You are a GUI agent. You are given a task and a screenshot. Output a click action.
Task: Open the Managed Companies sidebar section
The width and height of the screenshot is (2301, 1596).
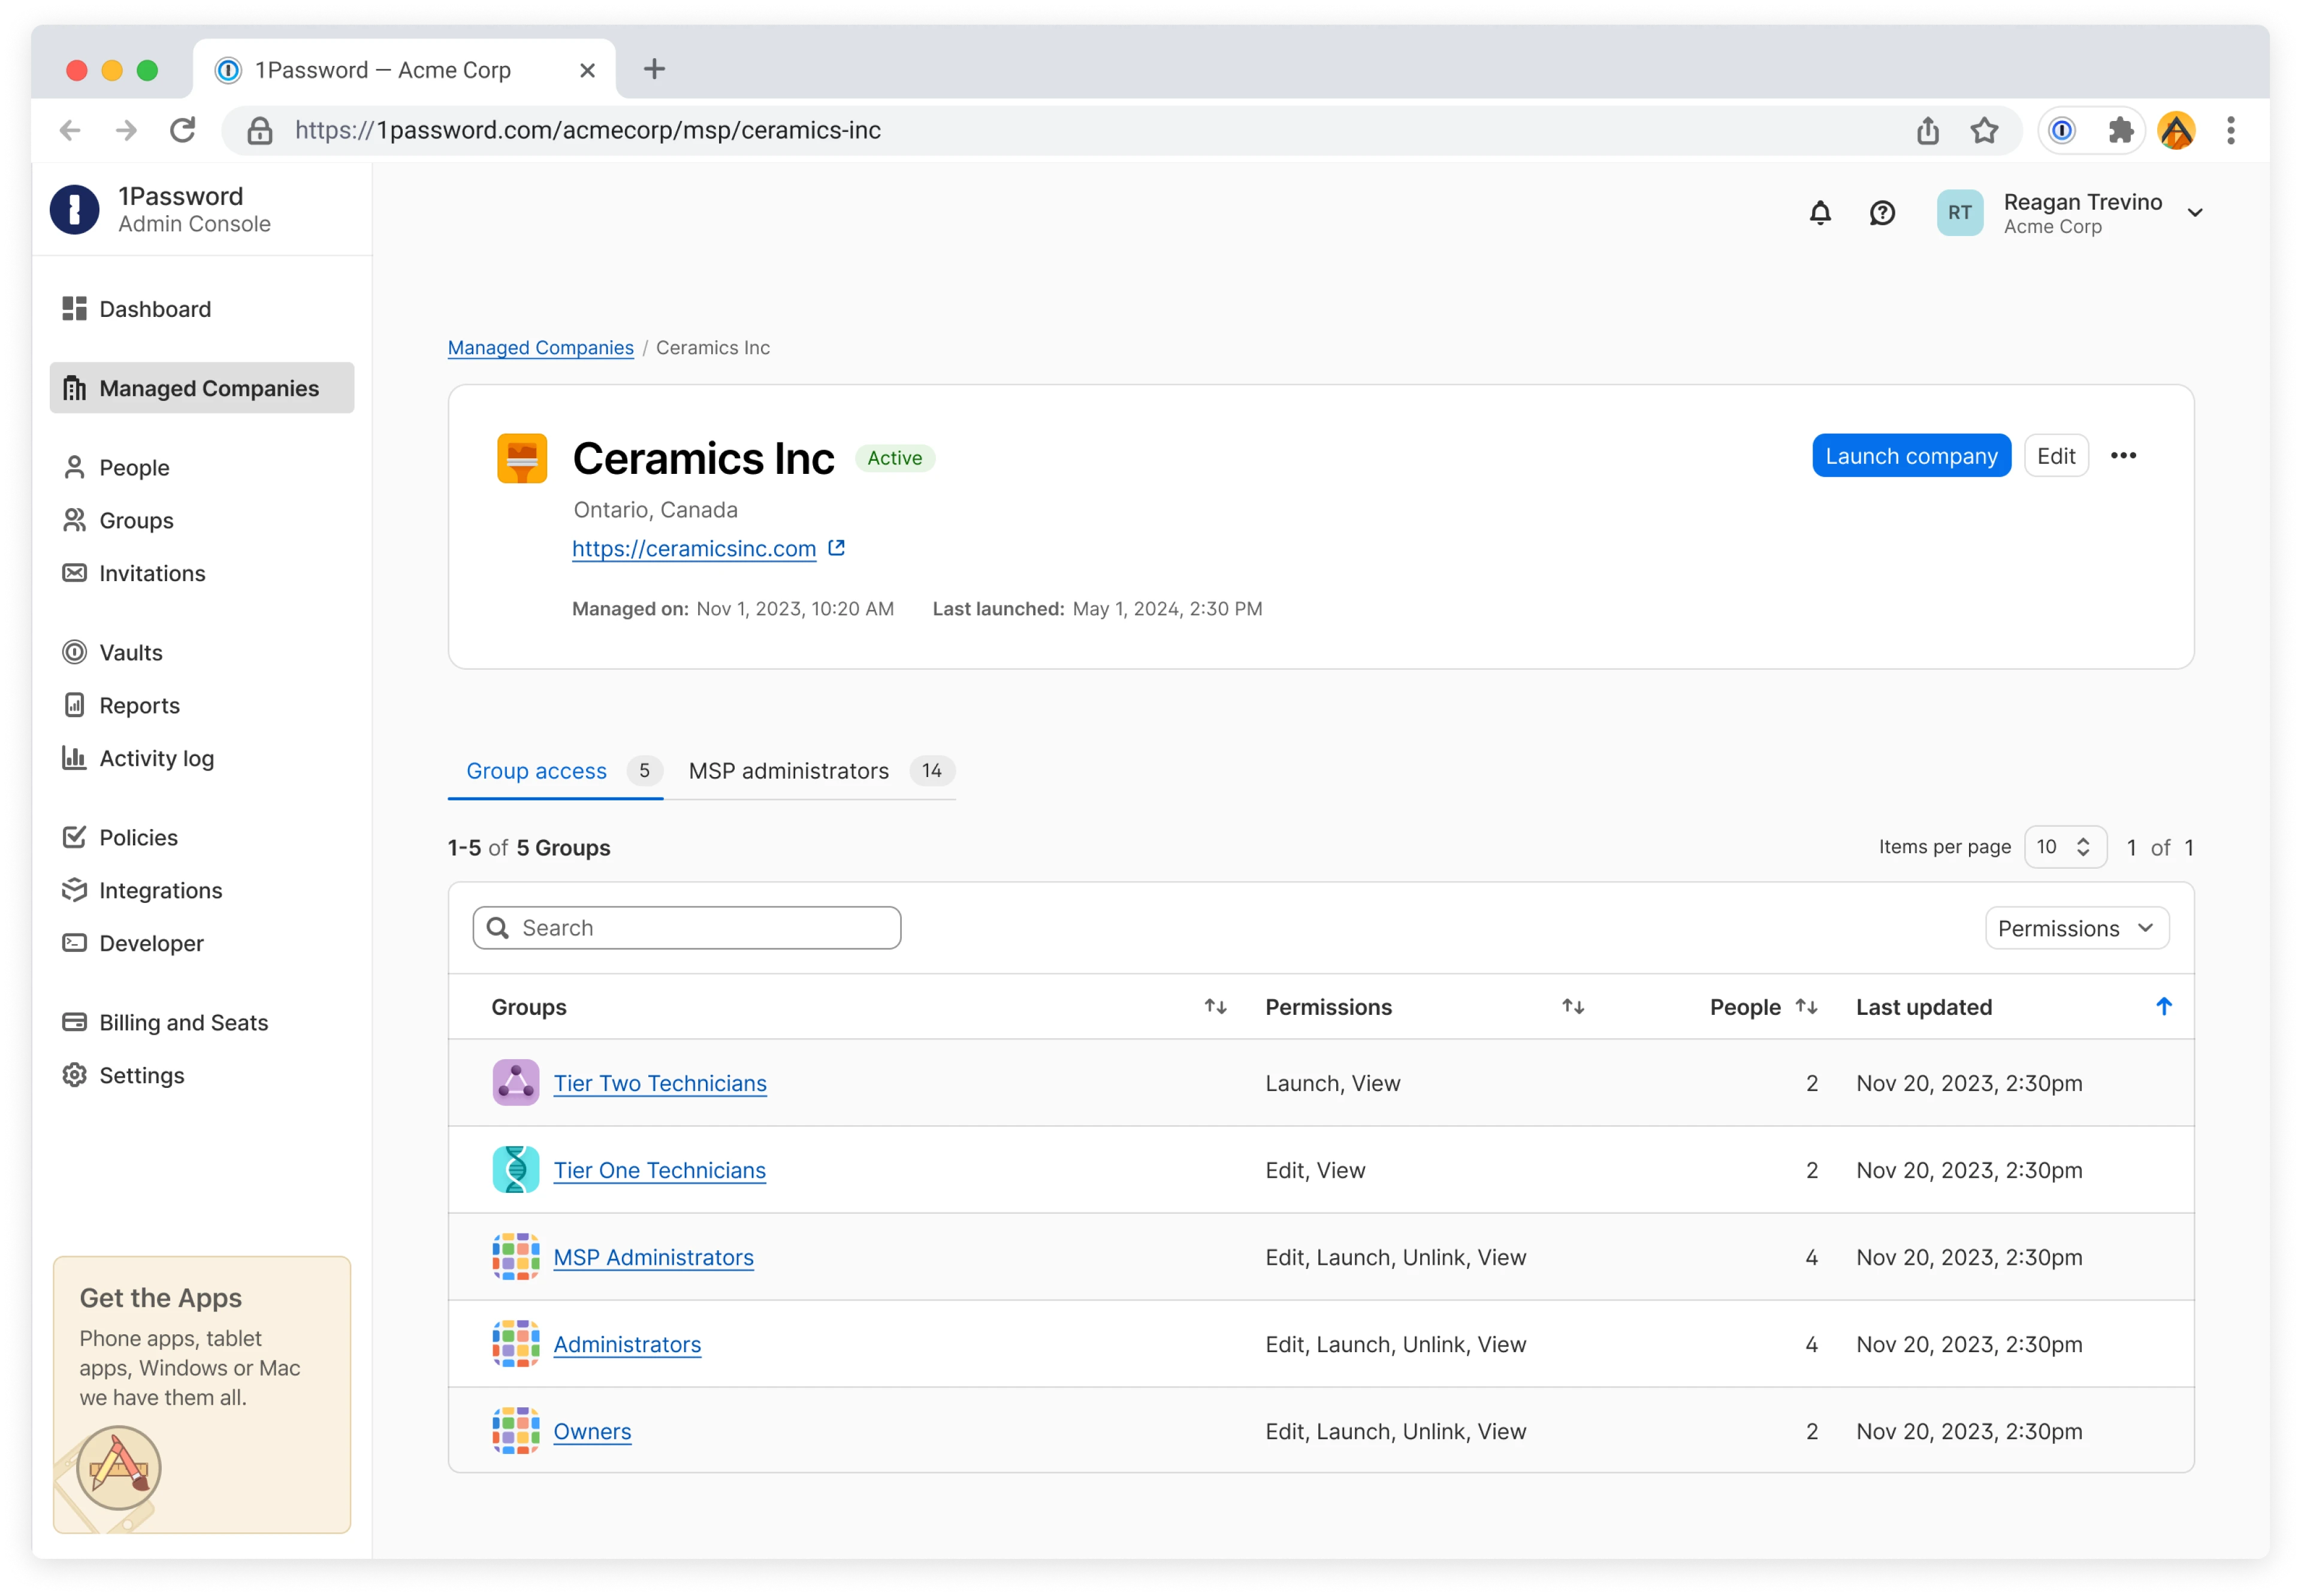[x=208, y=388]
